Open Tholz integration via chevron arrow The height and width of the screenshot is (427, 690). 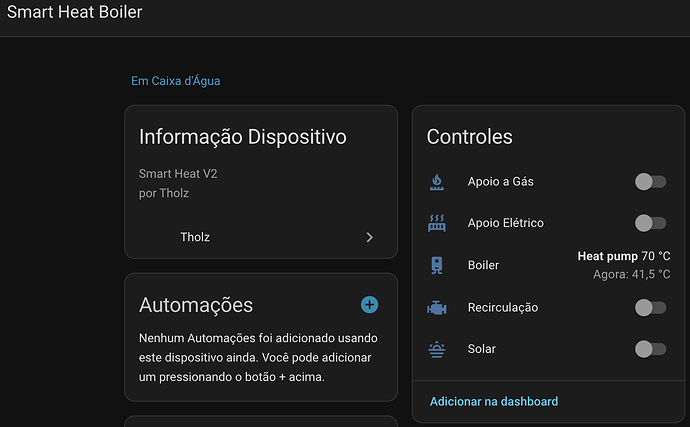(x=370, y=237)
